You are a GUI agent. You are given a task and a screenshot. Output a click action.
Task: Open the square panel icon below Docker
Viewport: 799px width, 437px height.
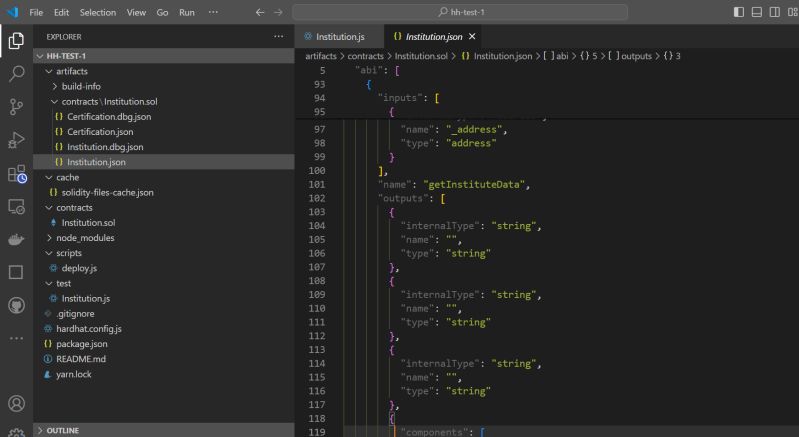click(x=16, y=272)
